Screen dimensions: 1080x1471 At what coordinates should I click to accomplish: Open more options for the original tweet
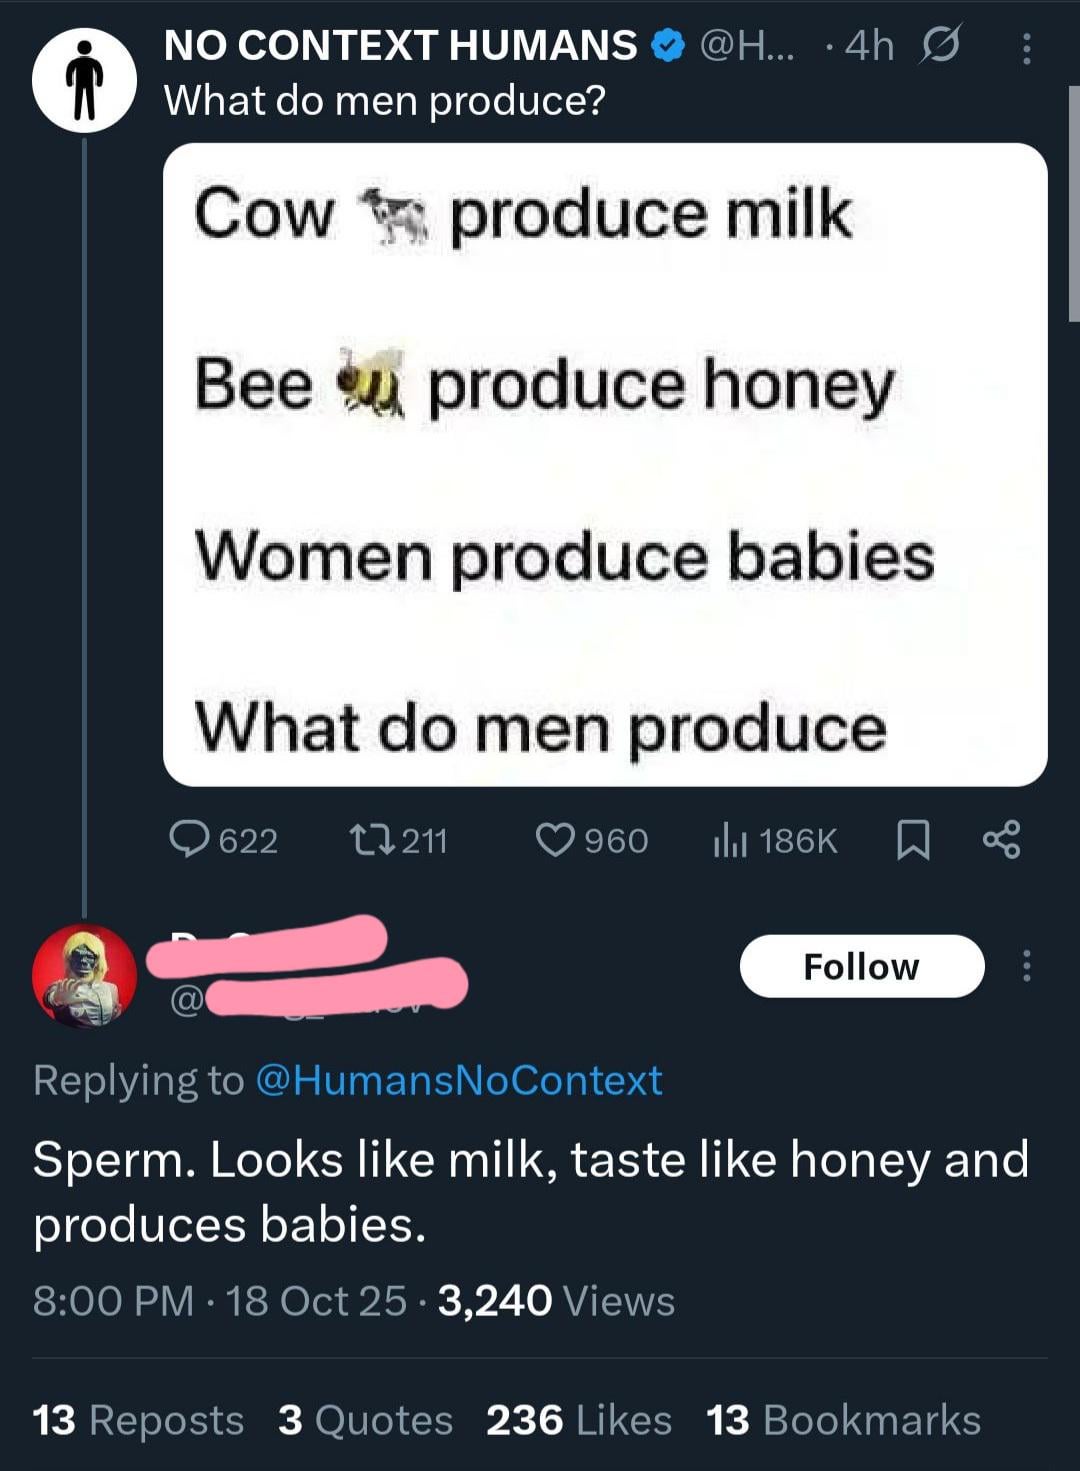click(1026, 48)
